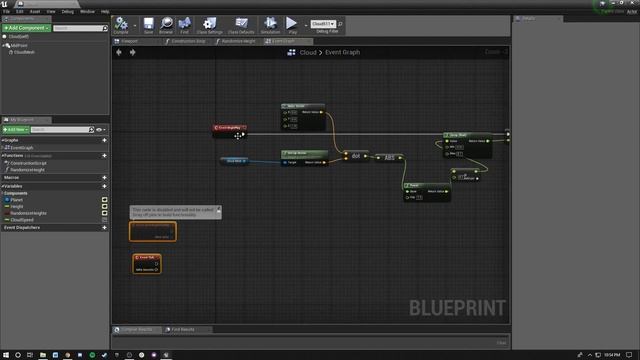
Task: Toggle visibility eye for CloudSpeed variable
Action: point(104,220)
